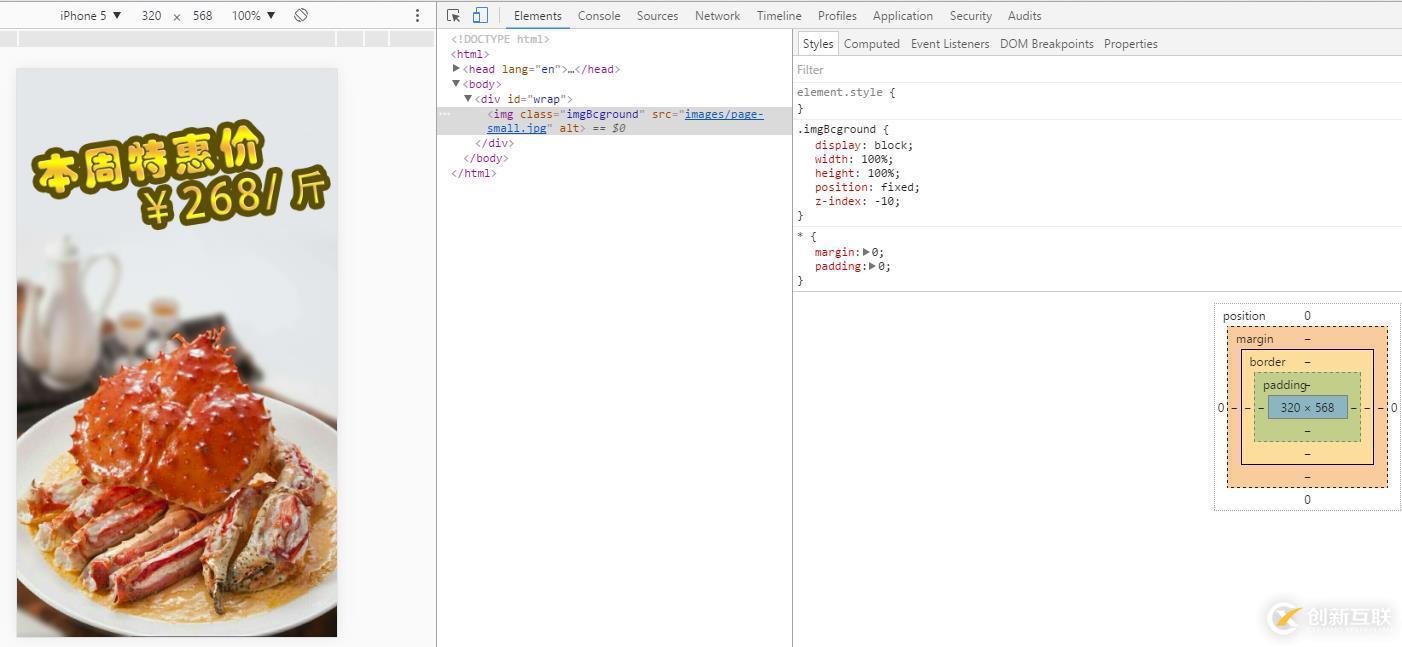Viewport: 1402px width, 647px height.
Task: Click the rotate screen orientation icon
Action: pyautogui.click(x=301, y=15)
